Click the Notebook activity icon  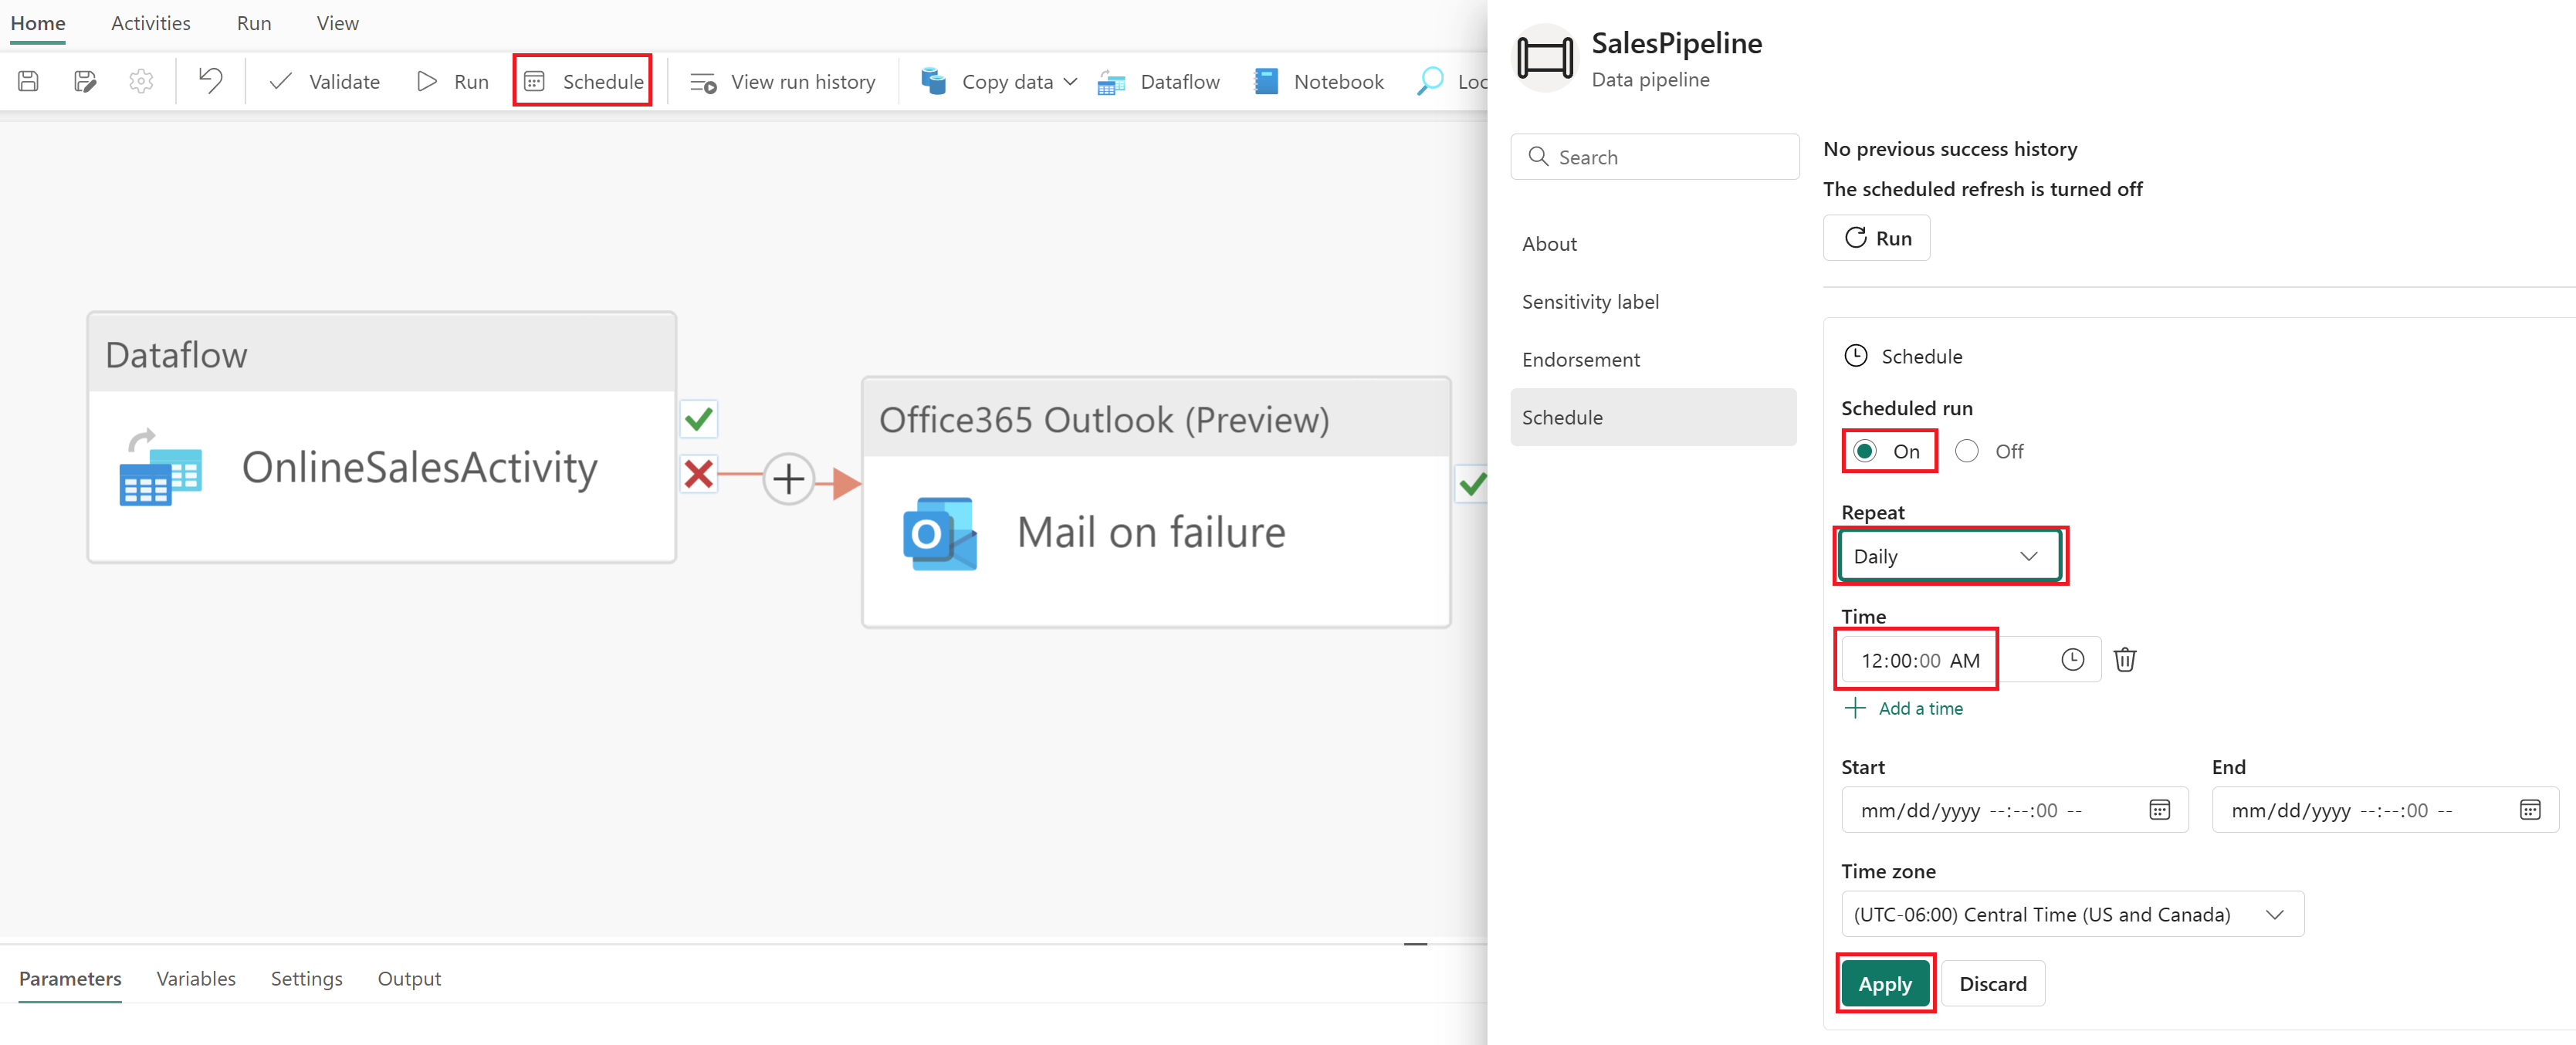pyautogui.click(x=1266, y=81)
